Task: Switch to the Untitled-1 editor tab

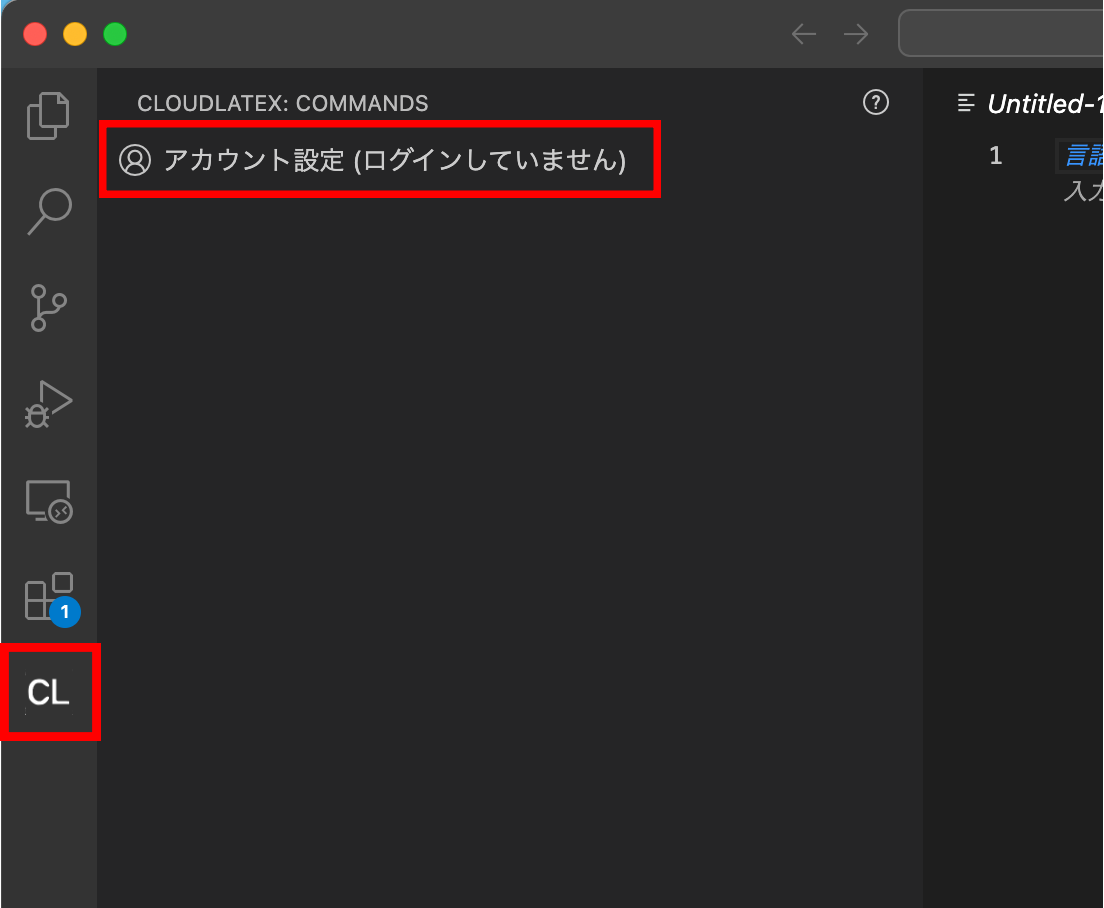Action: pos(1045,103)
